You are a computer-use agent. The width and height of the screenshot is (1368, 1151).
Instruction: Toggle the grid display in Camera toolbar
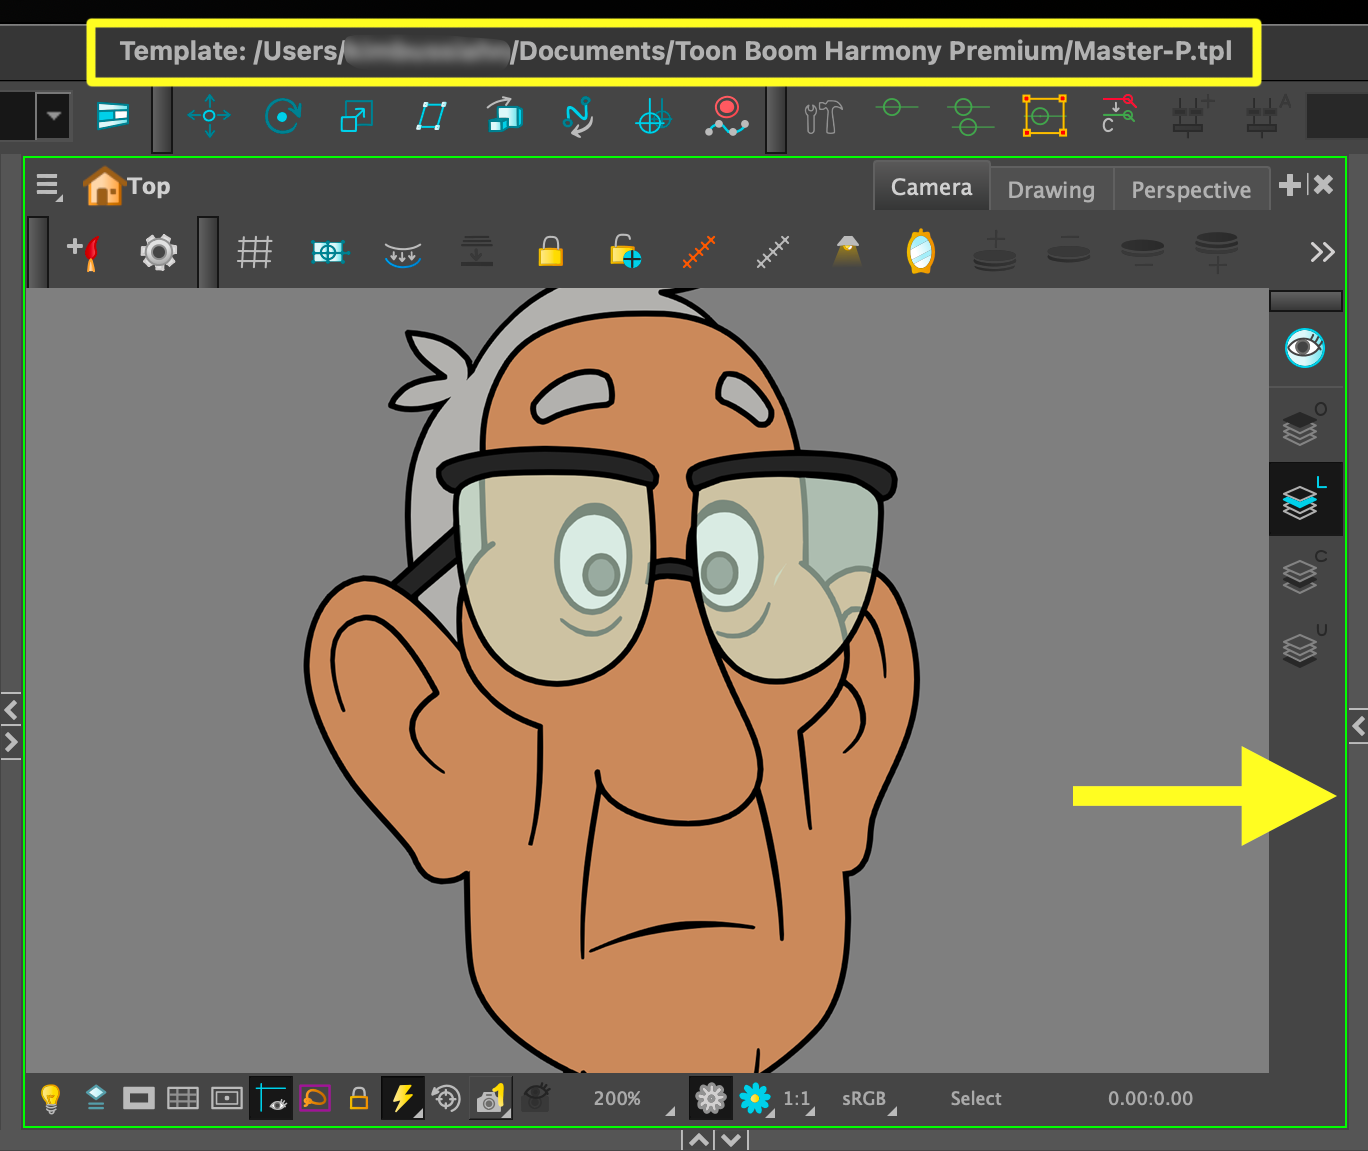(x=254, y=252)
